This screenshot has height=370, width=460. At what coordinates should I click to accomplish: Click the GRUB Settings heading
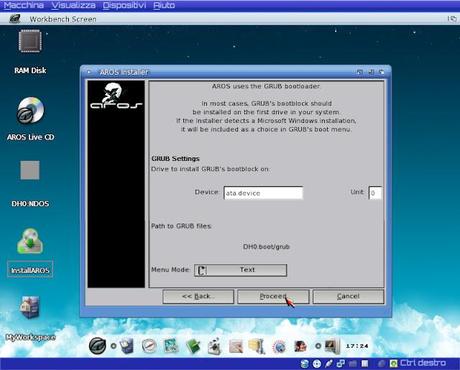pos(175,159)
